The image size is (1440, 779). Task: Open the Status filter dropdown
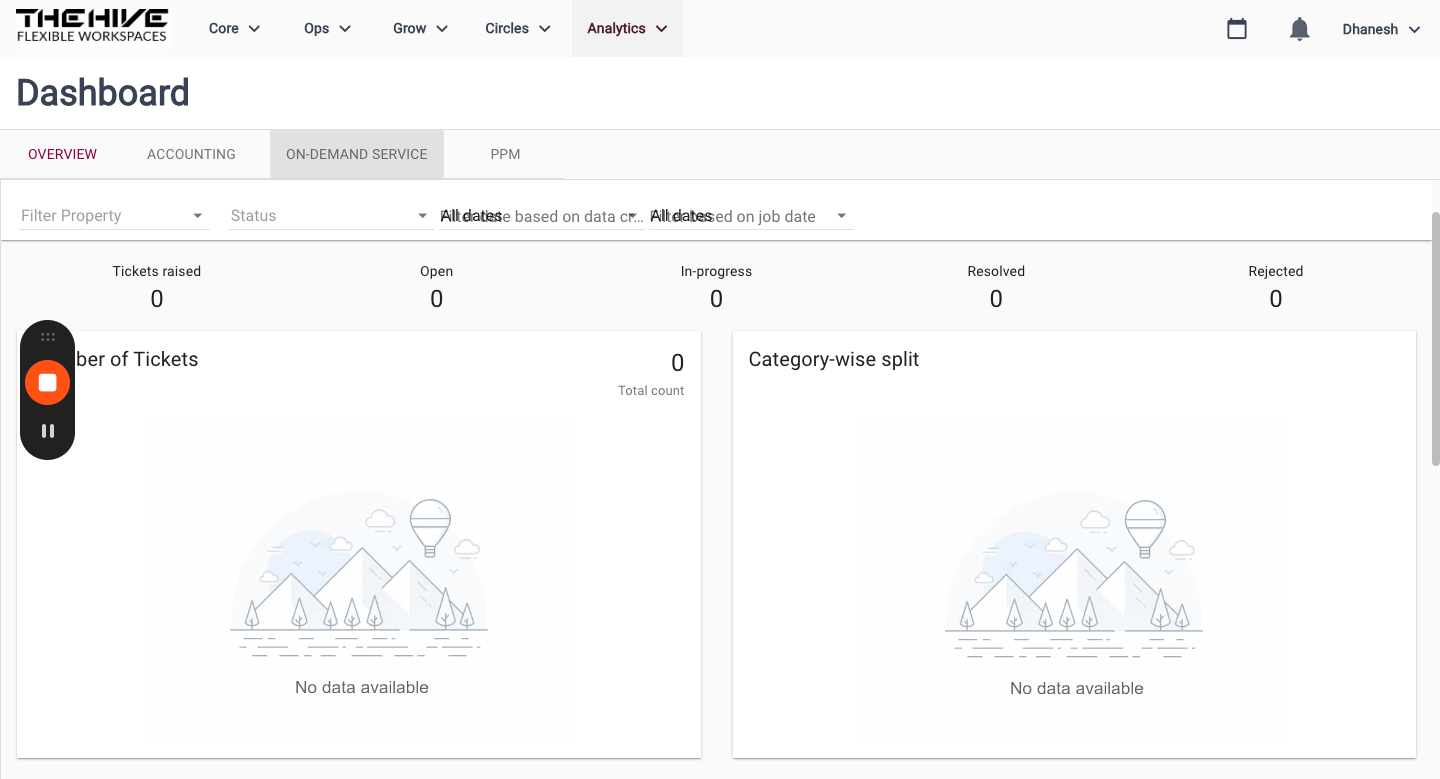pyautogui.click(x=330, y=216)
